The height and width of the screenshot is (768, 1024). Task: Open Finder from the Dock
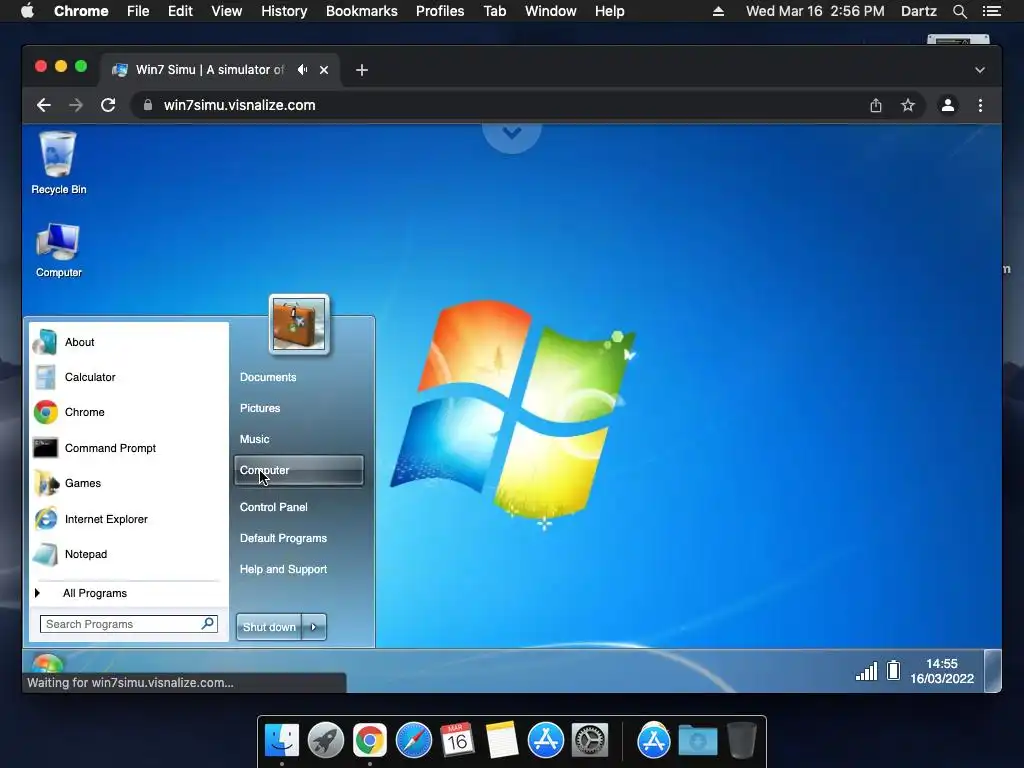[x=281, y=741]
